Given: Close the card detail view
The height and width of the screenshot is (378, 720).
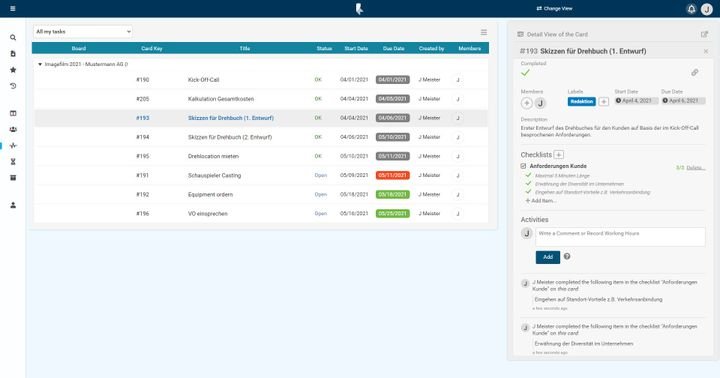Looking at the screenshot, I should click(706, 51).
